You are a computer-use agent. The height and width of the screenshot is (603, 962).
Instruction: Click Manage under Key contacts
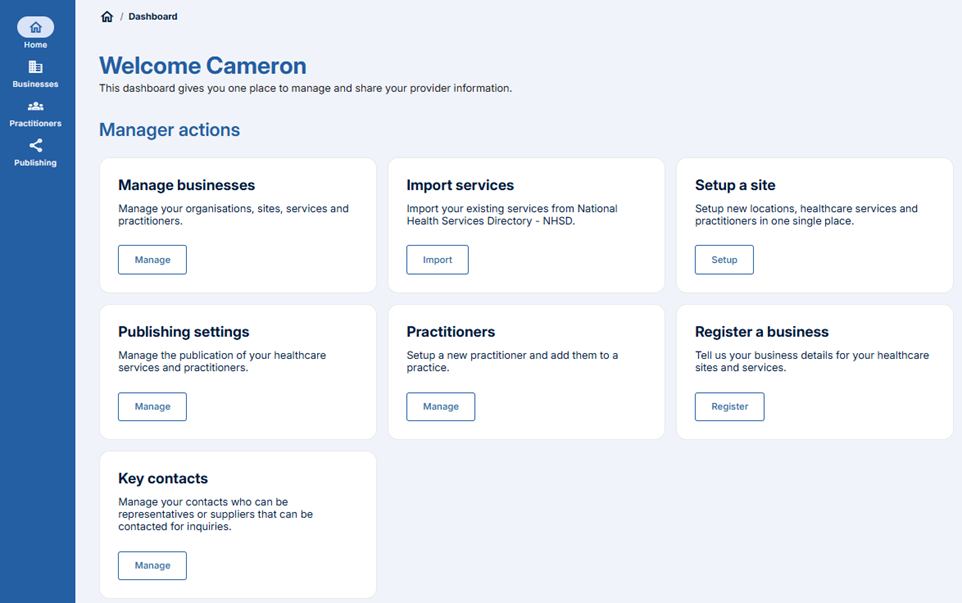pos(152,565)
